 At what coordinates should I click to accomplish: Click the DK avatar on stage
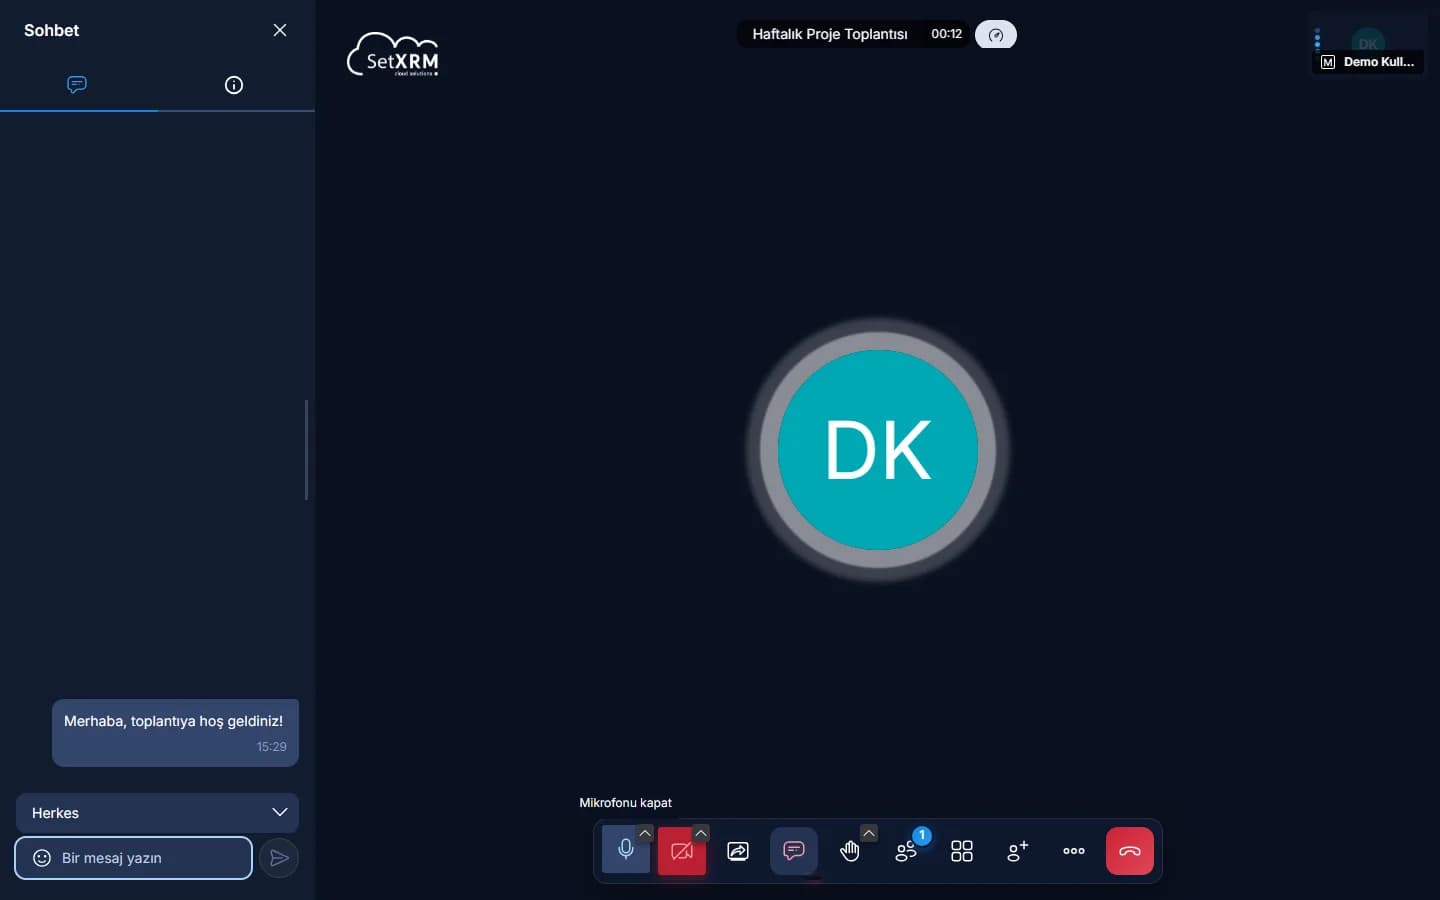pos(878,449)
